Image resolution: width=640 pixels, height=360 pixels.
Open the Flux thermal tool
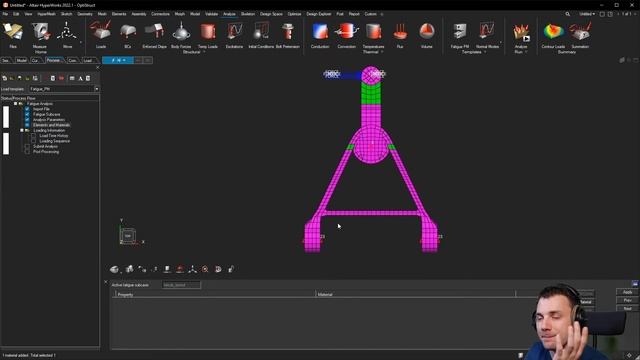(x=400, y=32)
